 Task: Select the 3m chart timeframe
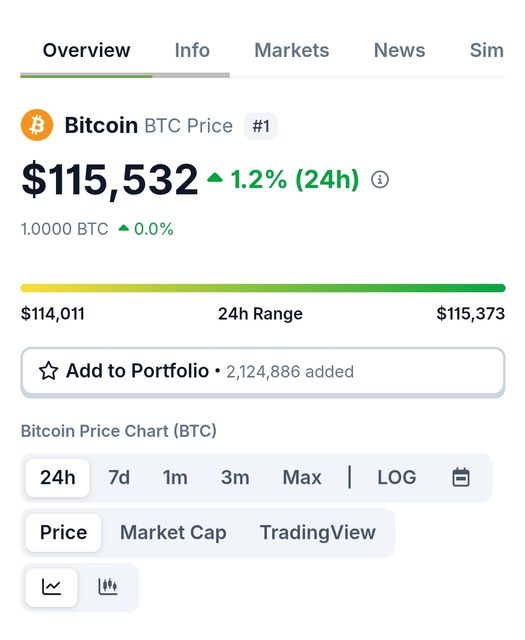pos(235,478)
